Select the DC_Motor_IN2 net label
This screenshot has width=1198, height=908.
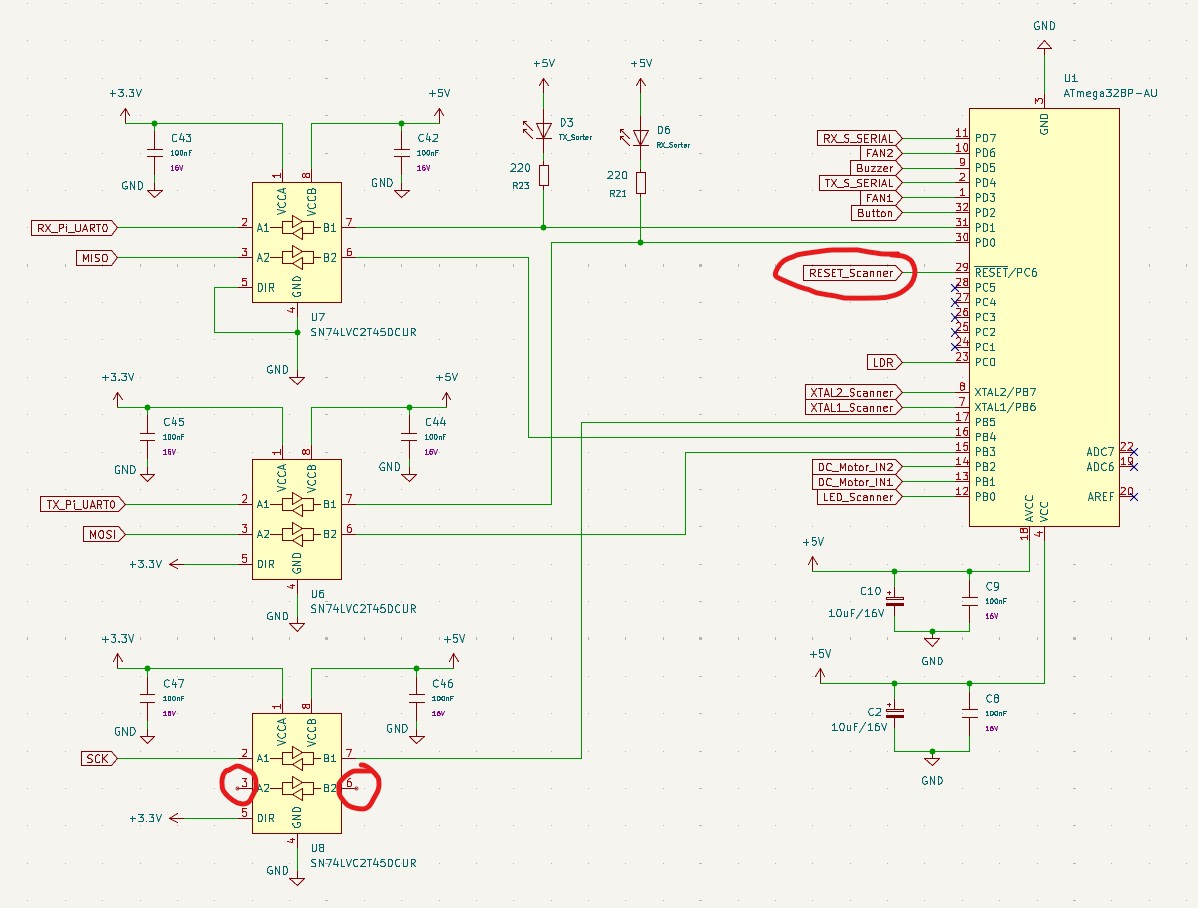[854, 467]
